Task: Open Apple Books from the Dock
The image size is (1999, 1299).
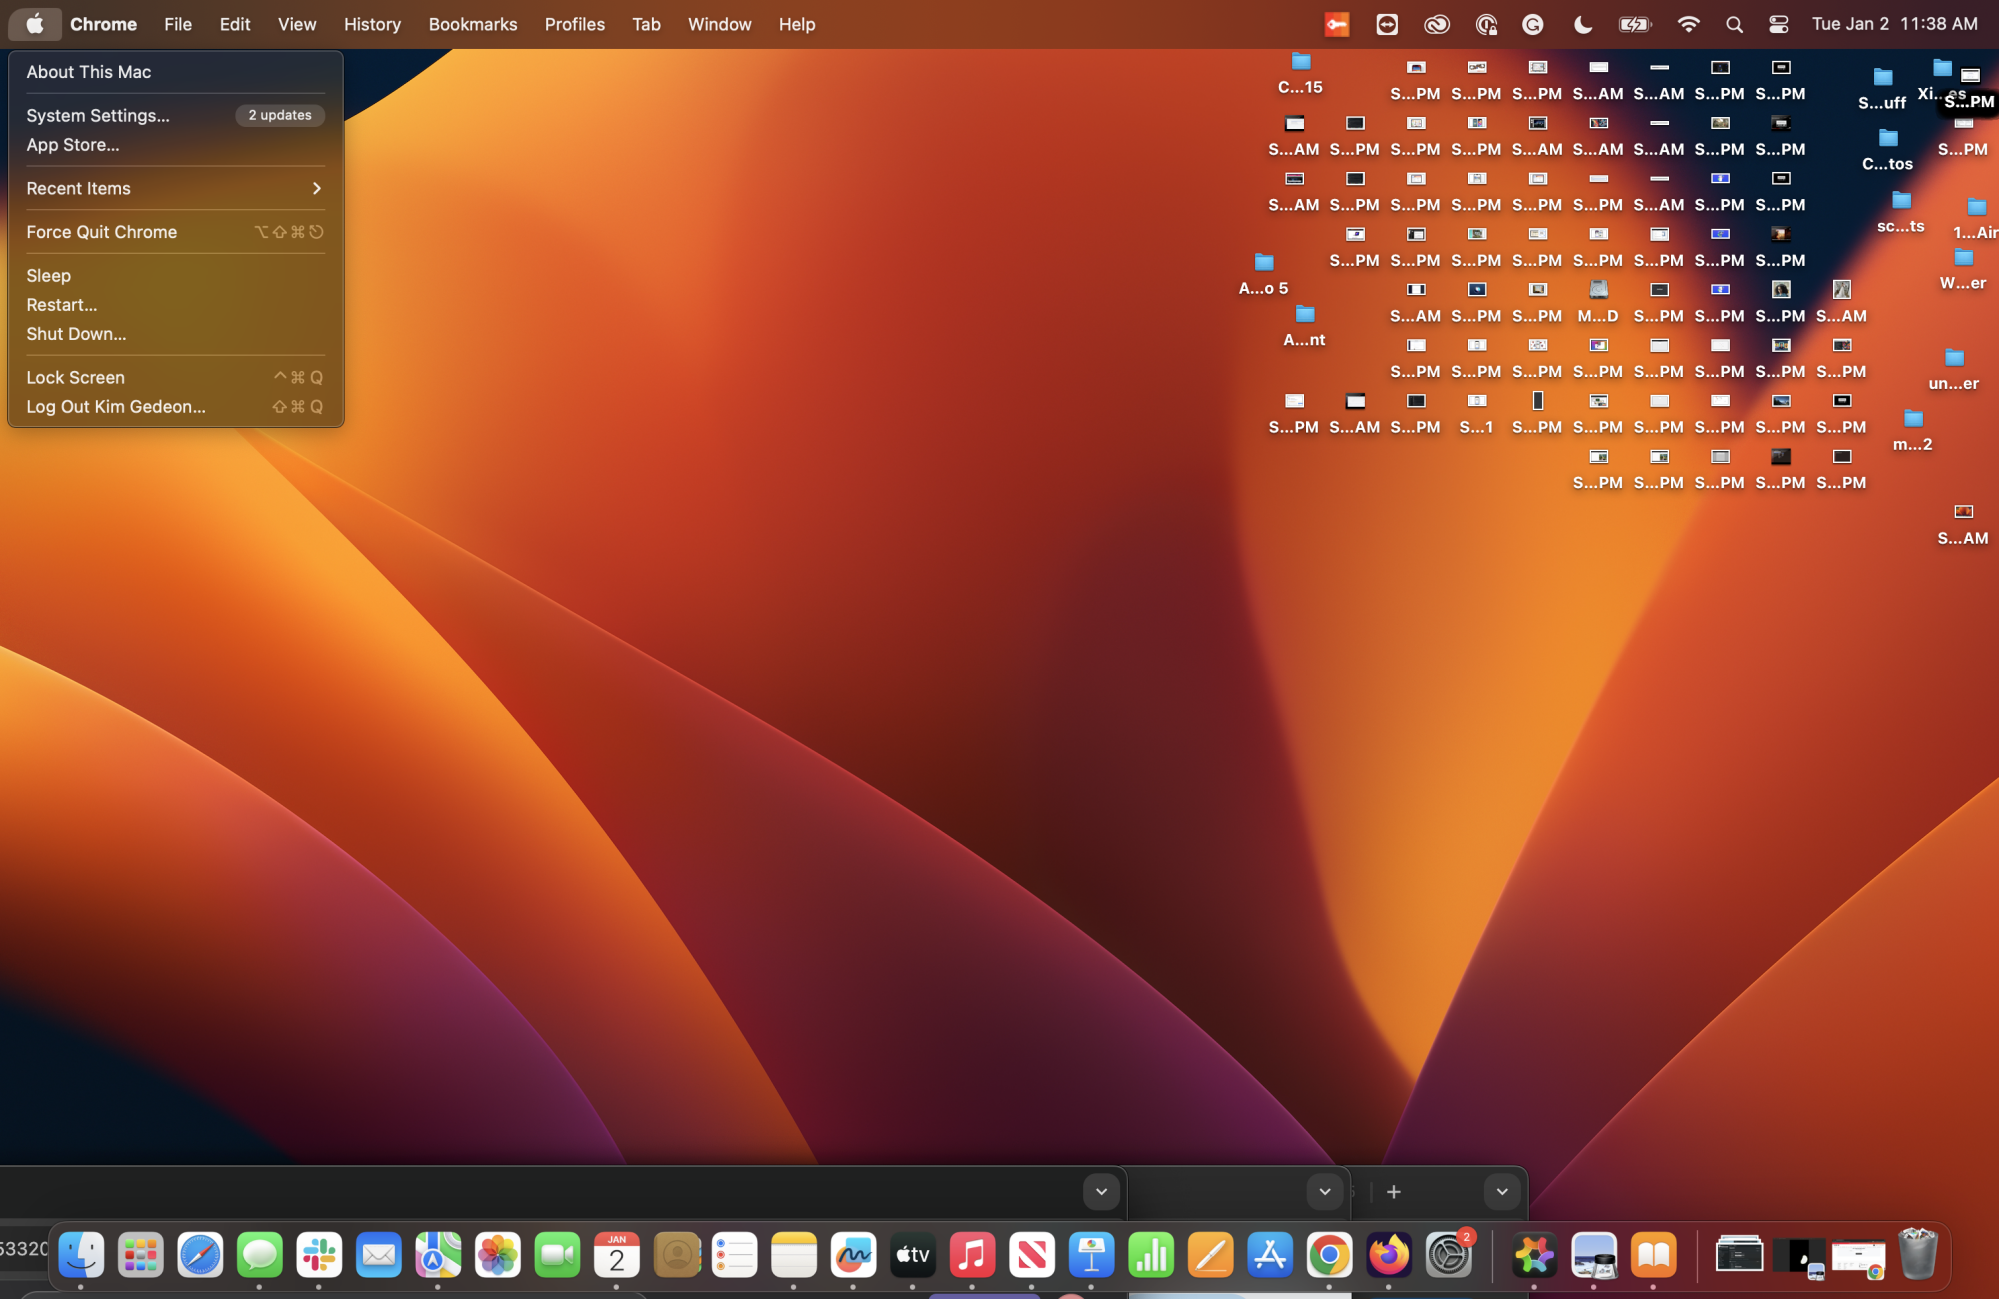Action: click(x=1653, y=1255)
